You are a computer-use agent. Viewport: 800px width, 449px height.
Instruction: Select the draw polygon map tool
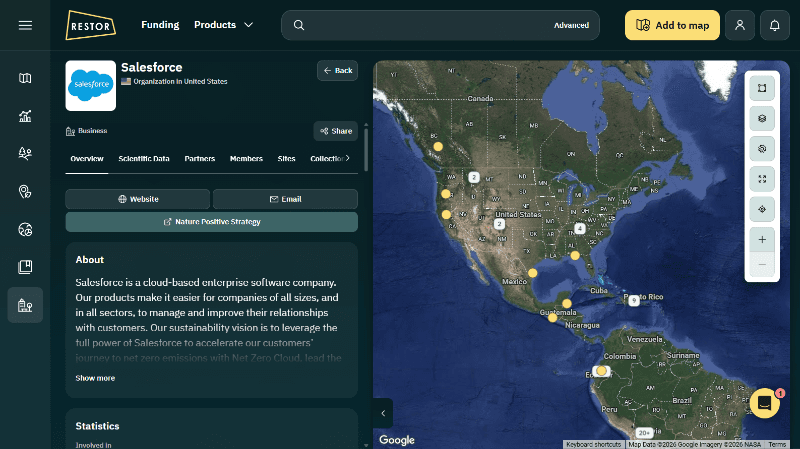pos(762,88)
